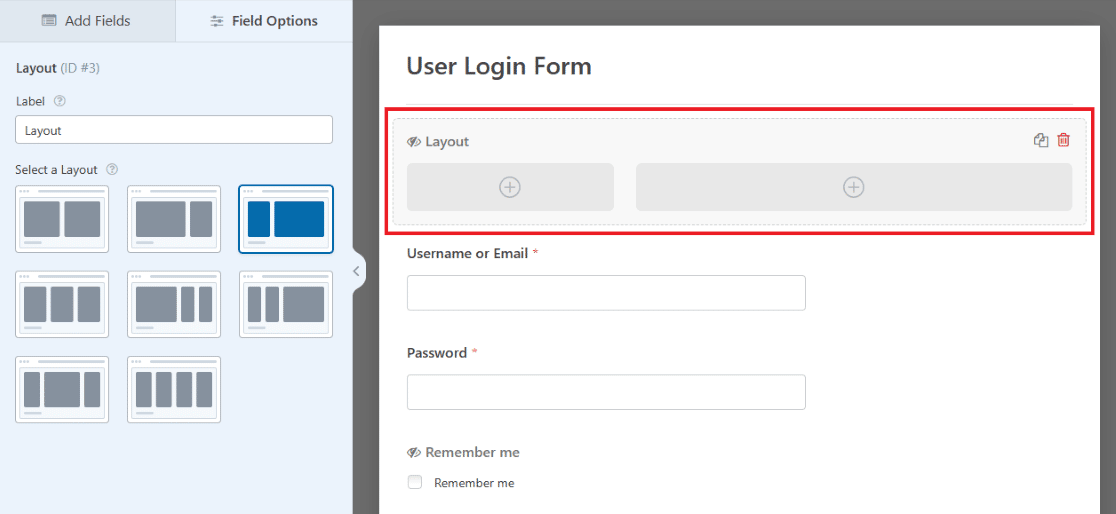Choose the two equal columns layout
Screen dimensions: 1116x514
tap(62, 219)
